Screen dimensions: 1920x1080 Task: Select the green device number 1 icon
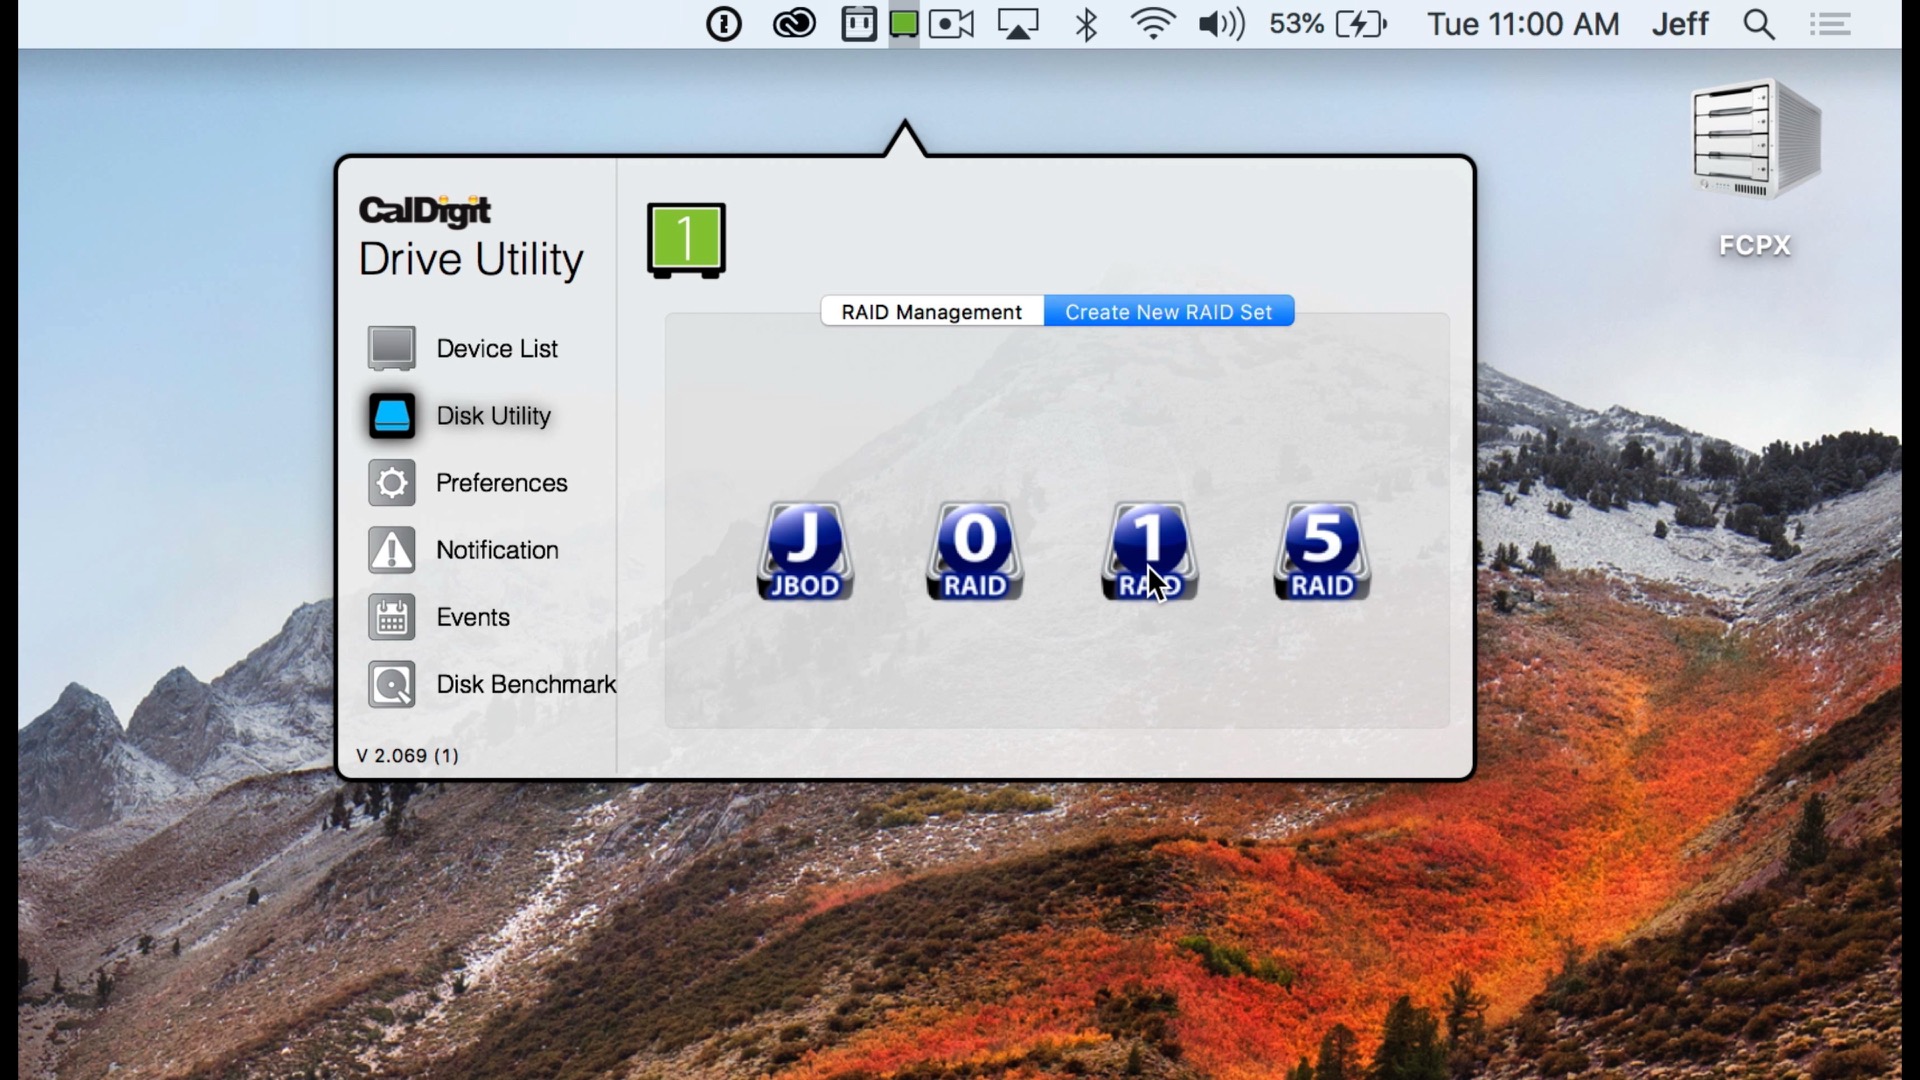(x=686, y=240)
